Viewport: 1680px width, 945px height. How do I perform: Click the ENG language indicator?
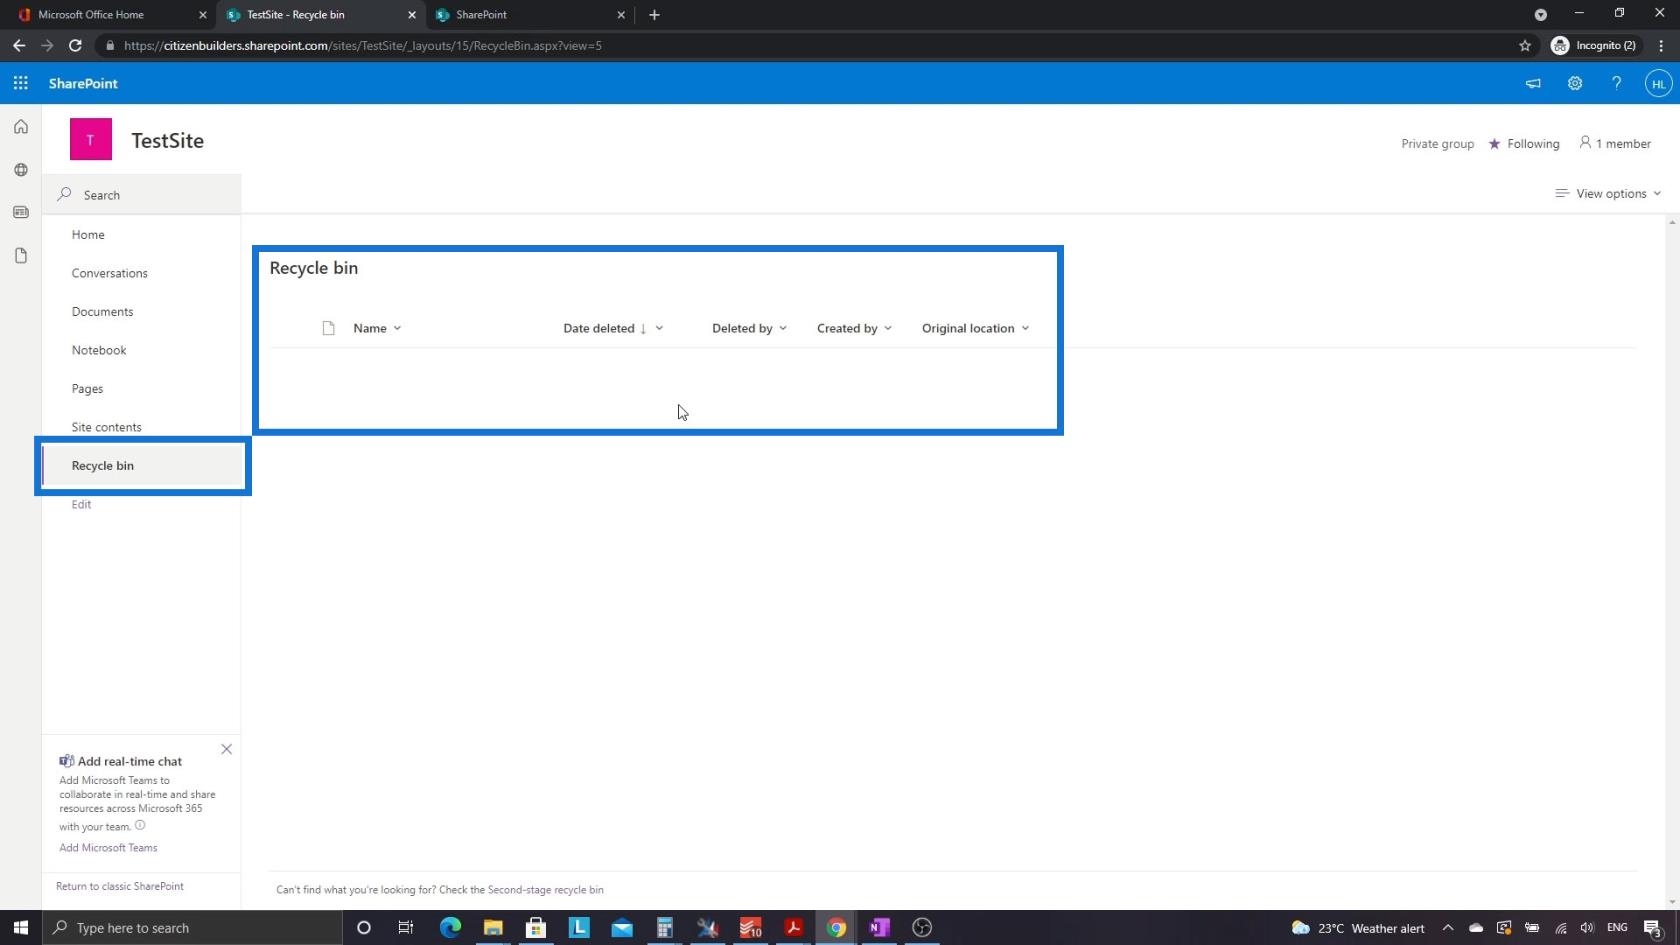(x=1617, y=928)
